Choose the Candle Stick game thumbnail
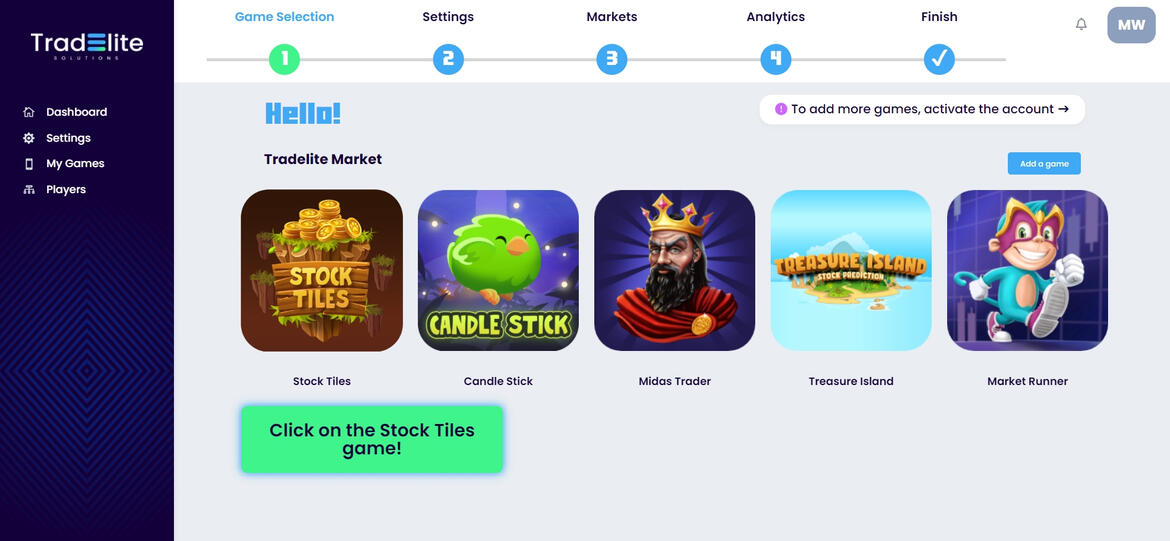1170x541 pixels. coord(498,270)
